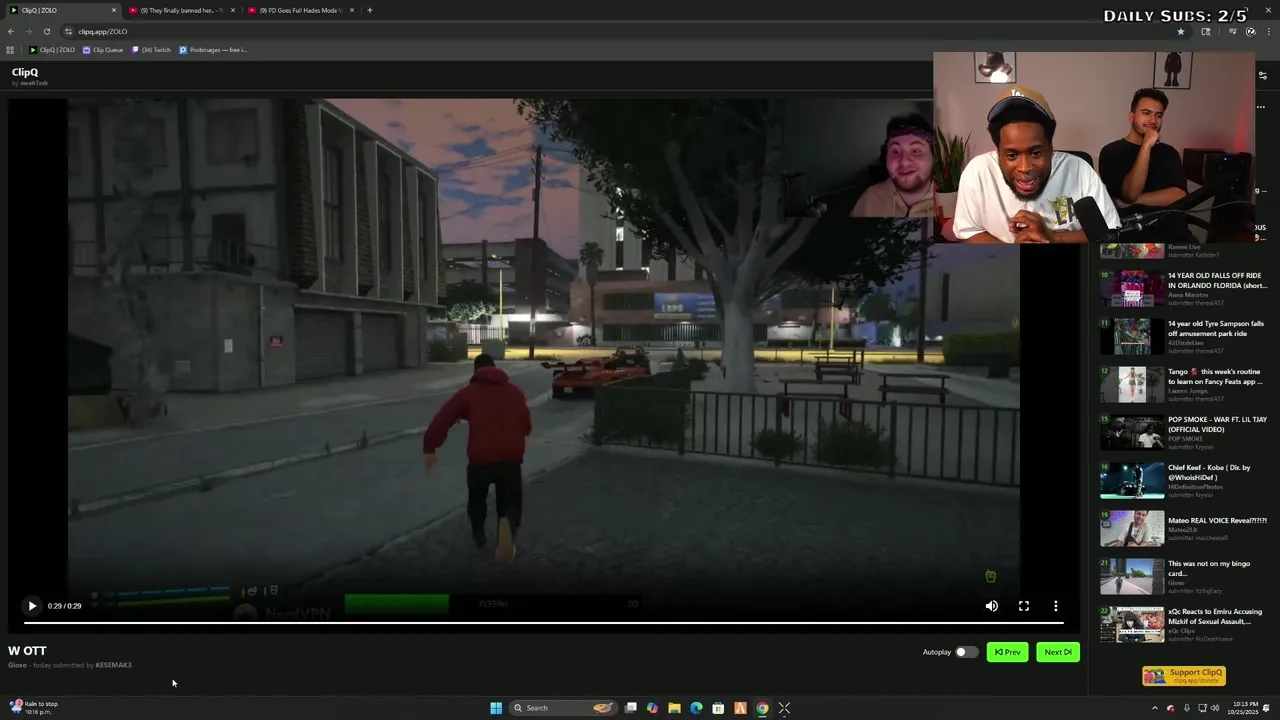Close the 'They finally banned her' tab

[x=233, y=10]
